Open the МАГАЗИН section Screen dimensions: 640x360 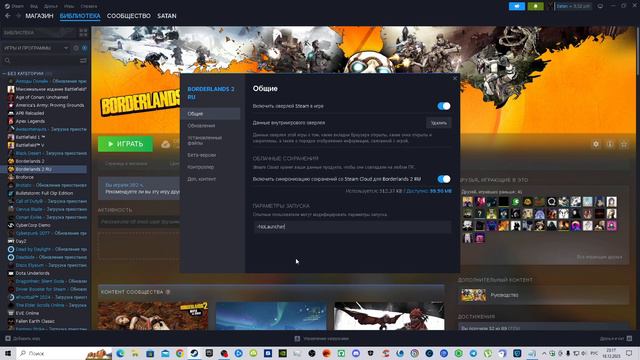(x=39, y=16)
